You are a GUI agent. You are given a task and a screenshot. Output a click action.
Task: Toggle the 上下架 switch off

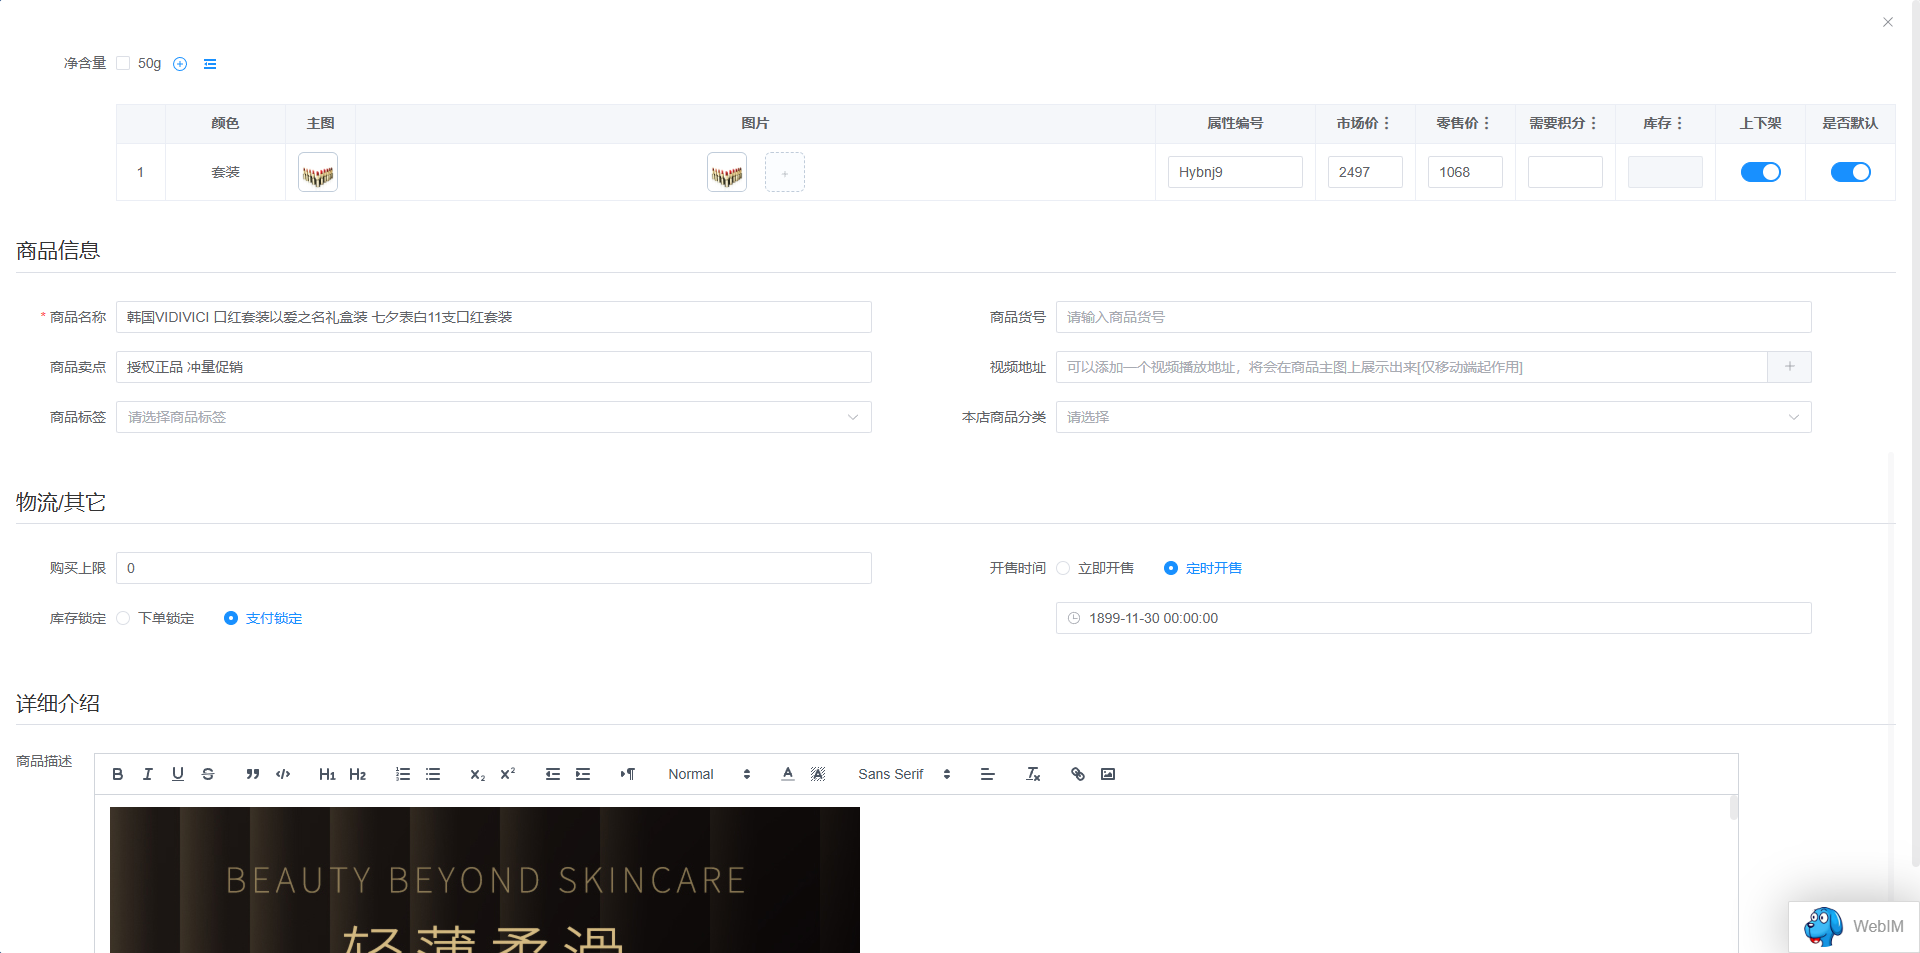point(1760,172)
